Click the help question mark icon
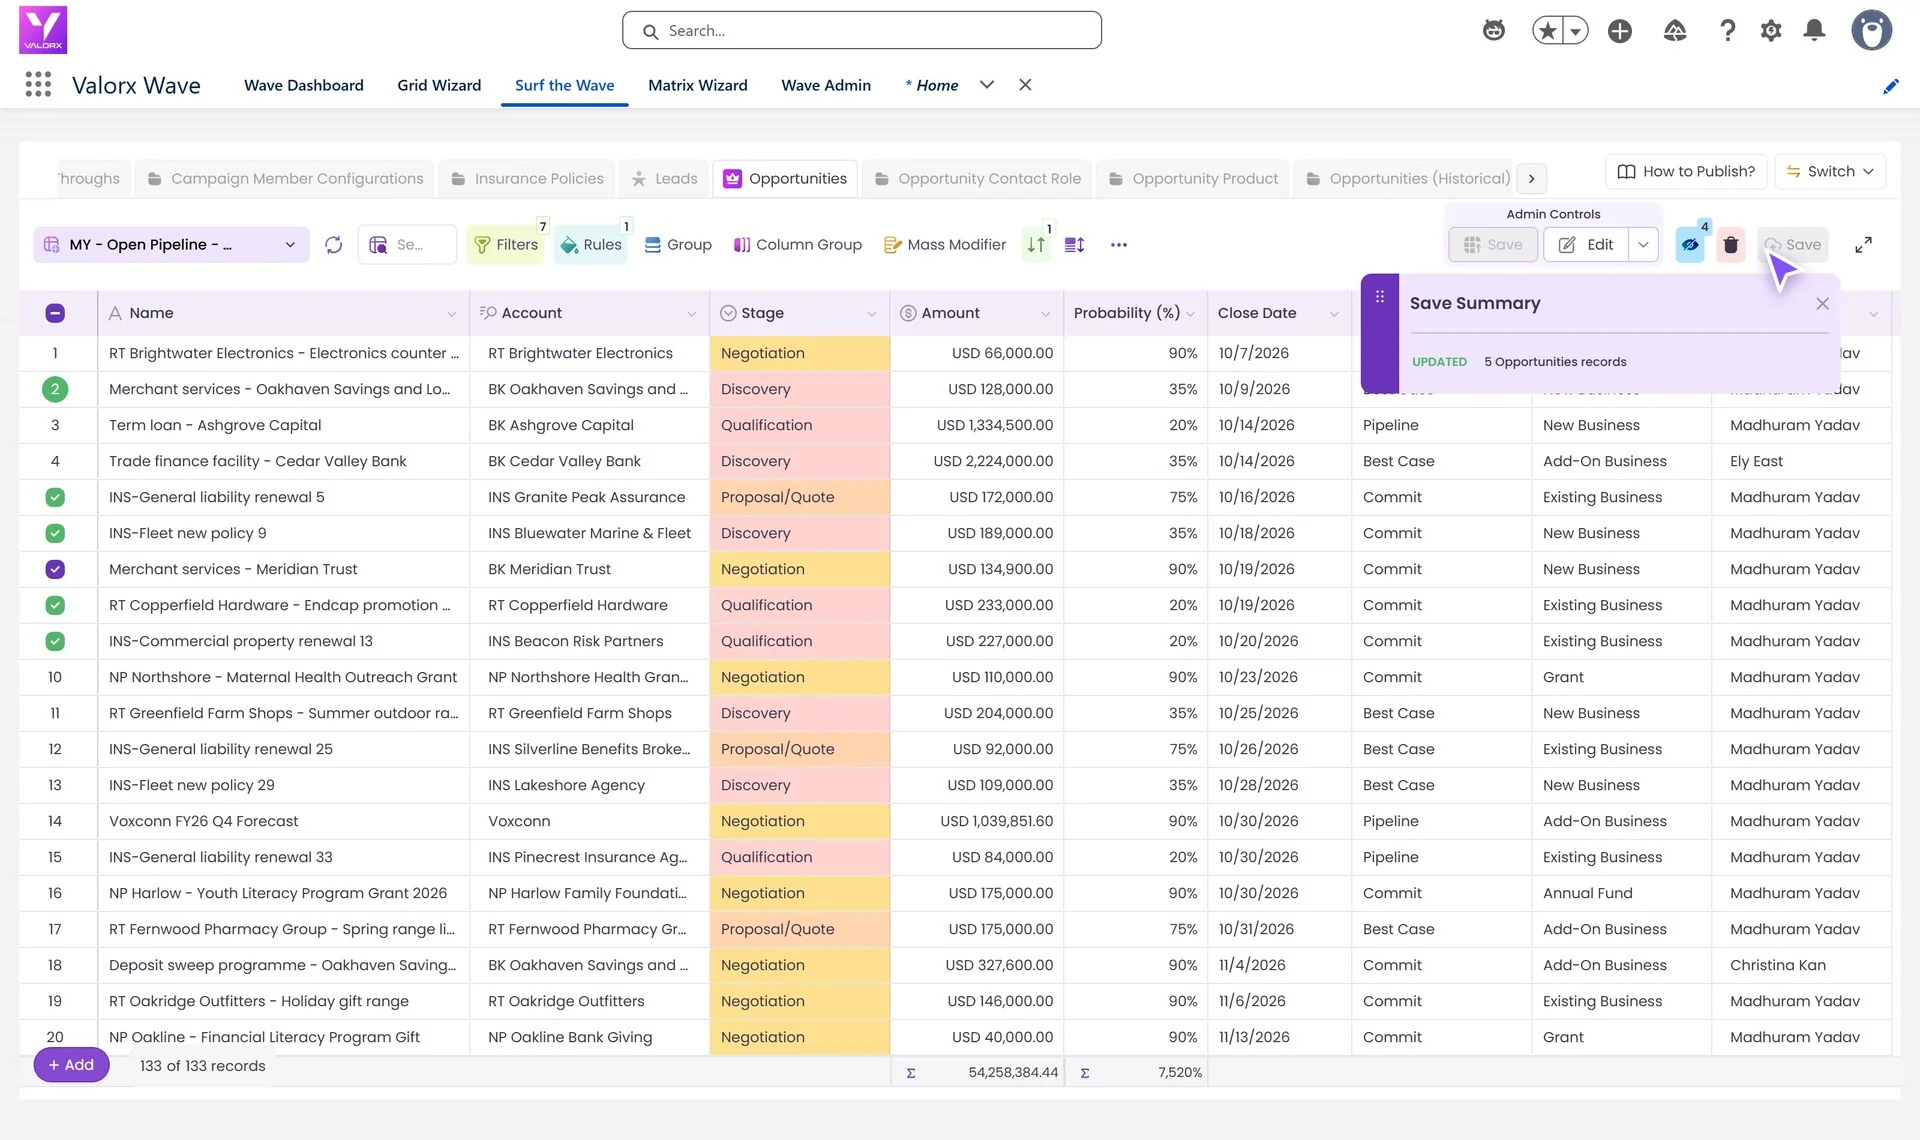Screen dimensions: 1920x1140 click(x=1727, y=31)
